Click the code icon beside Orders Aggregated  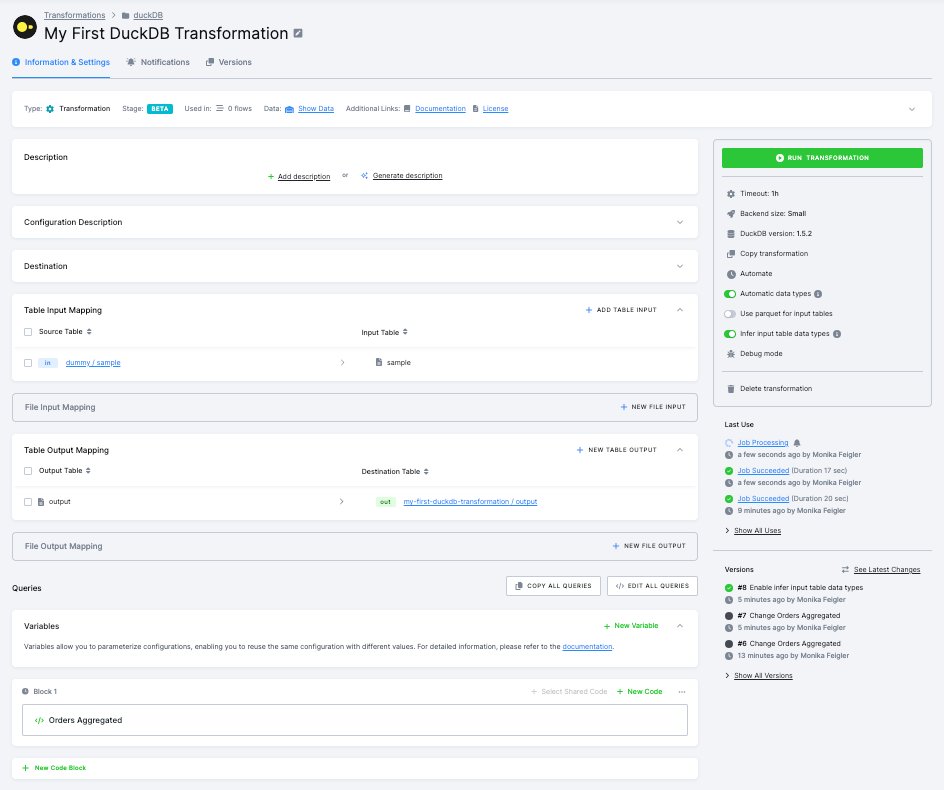point(39,720)
